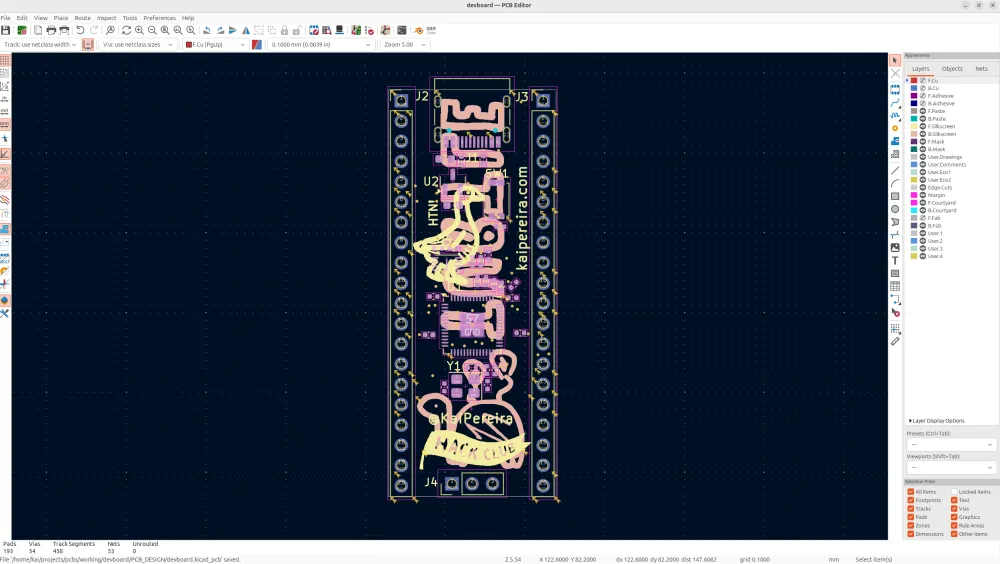1000x564 pixels.
Task: Switch to the Objects tab
Action: point(952,69)
